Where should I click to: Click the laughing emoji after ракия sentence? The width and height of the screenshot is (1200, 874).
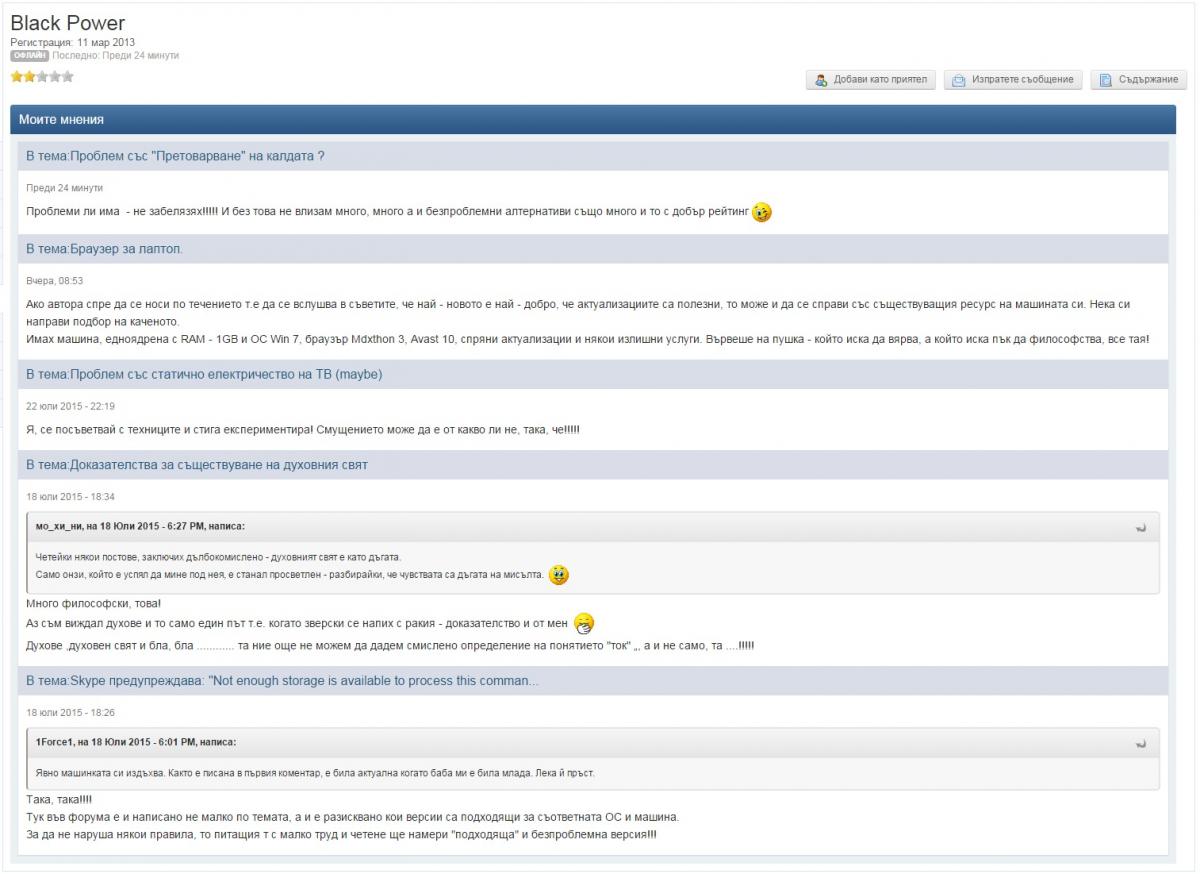click(584, 623)
